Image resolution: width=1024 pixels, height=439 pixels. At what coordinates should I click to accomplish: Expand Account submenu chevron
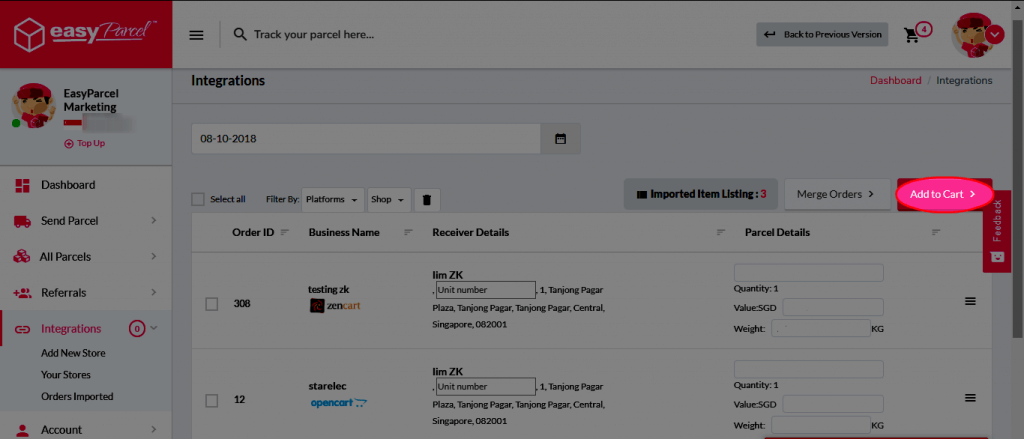[153, 429]
